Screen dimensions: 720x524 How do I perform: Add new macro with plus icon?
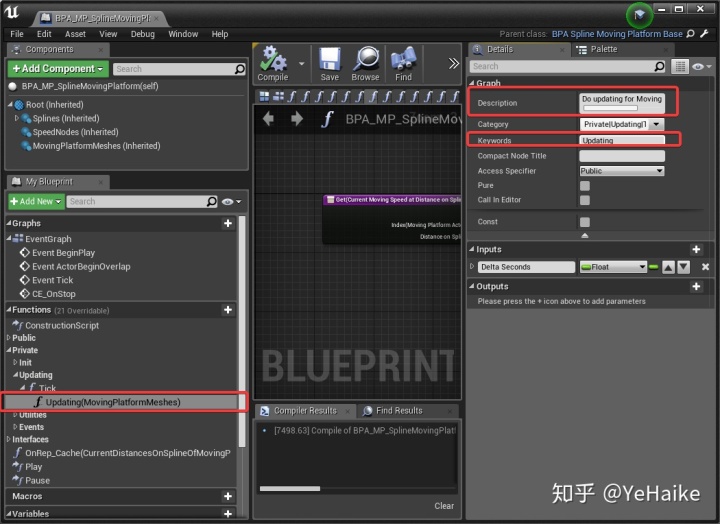(228, 496)
